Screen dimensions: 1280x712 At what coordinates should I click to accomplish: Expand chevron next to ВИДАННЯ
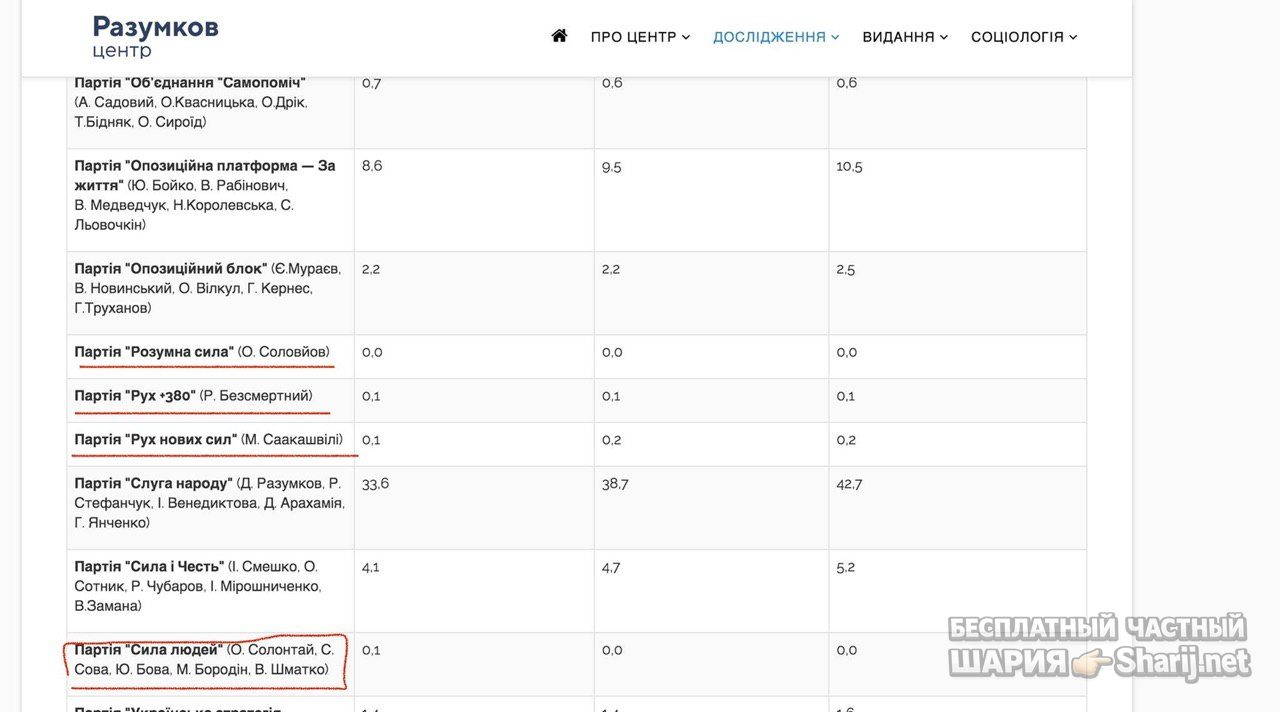click(x=944, y=37)
